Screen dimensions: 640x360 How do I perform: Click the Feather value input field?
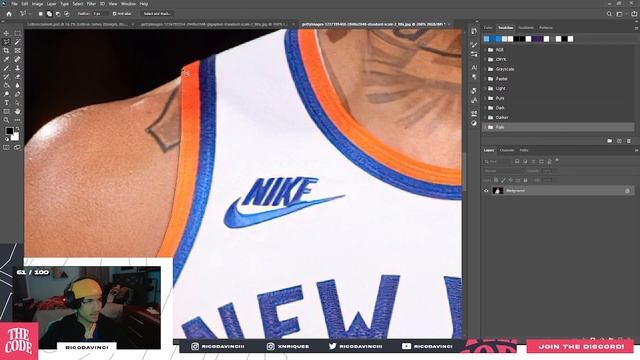click(100, 14)
